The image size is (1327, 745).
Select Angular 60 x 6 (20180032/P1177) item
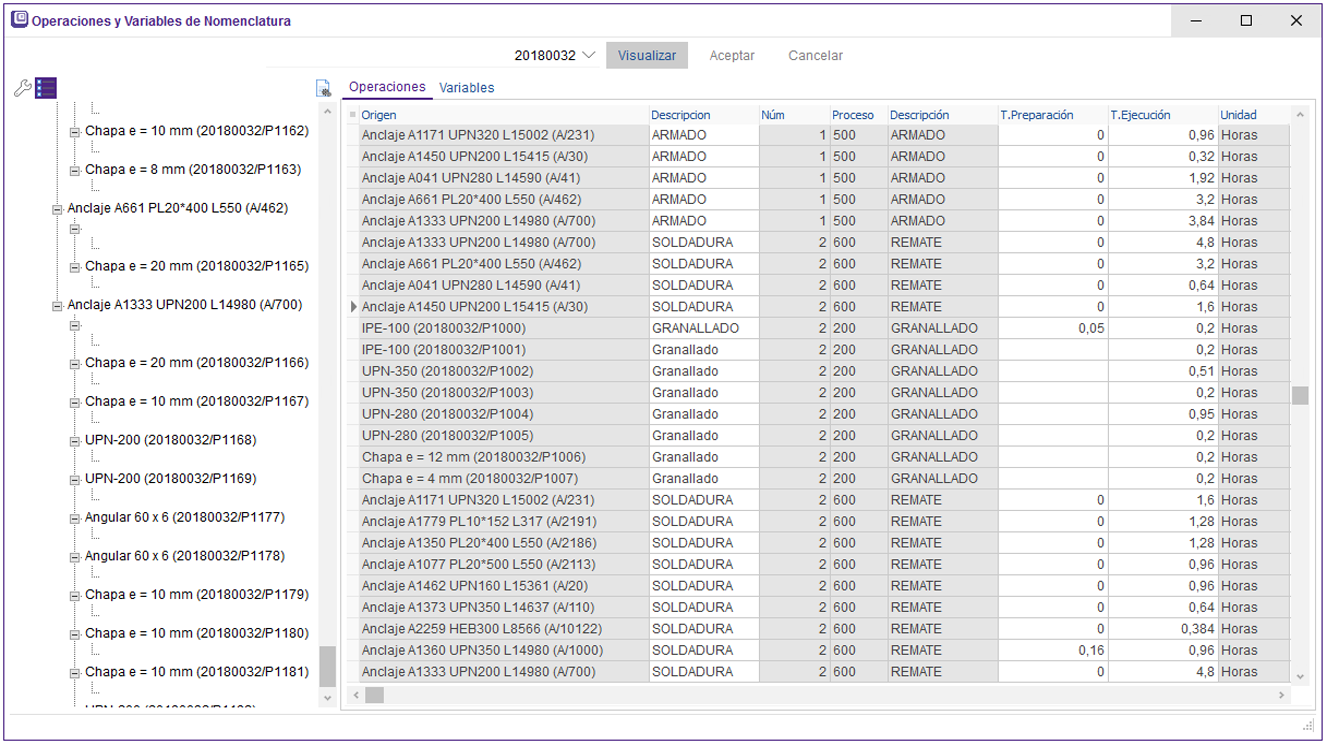(185, 517)
